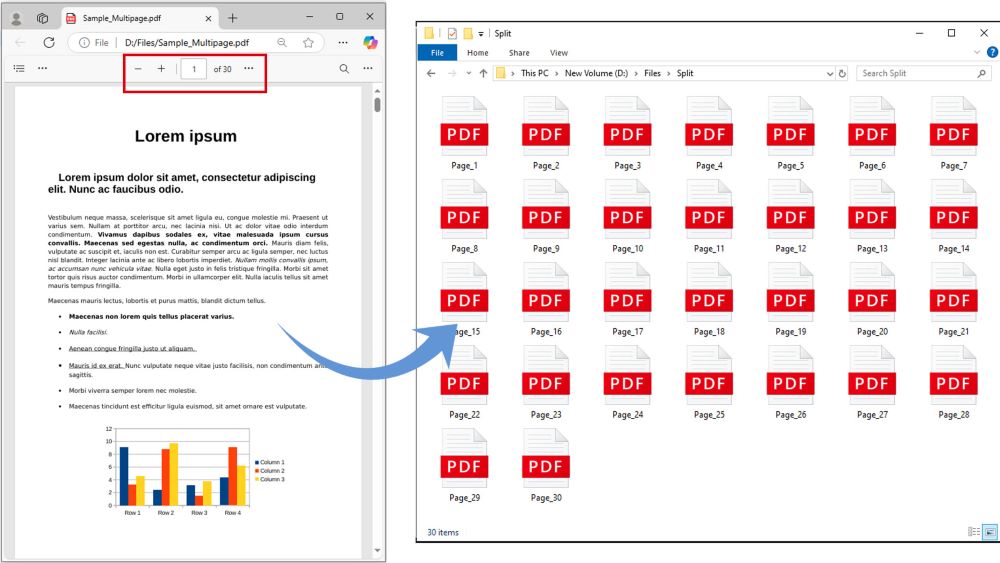Screen dimensions: 1000x563
Task: Click the Explorer Help question mark icon
Action: click(x=992, y=53)
